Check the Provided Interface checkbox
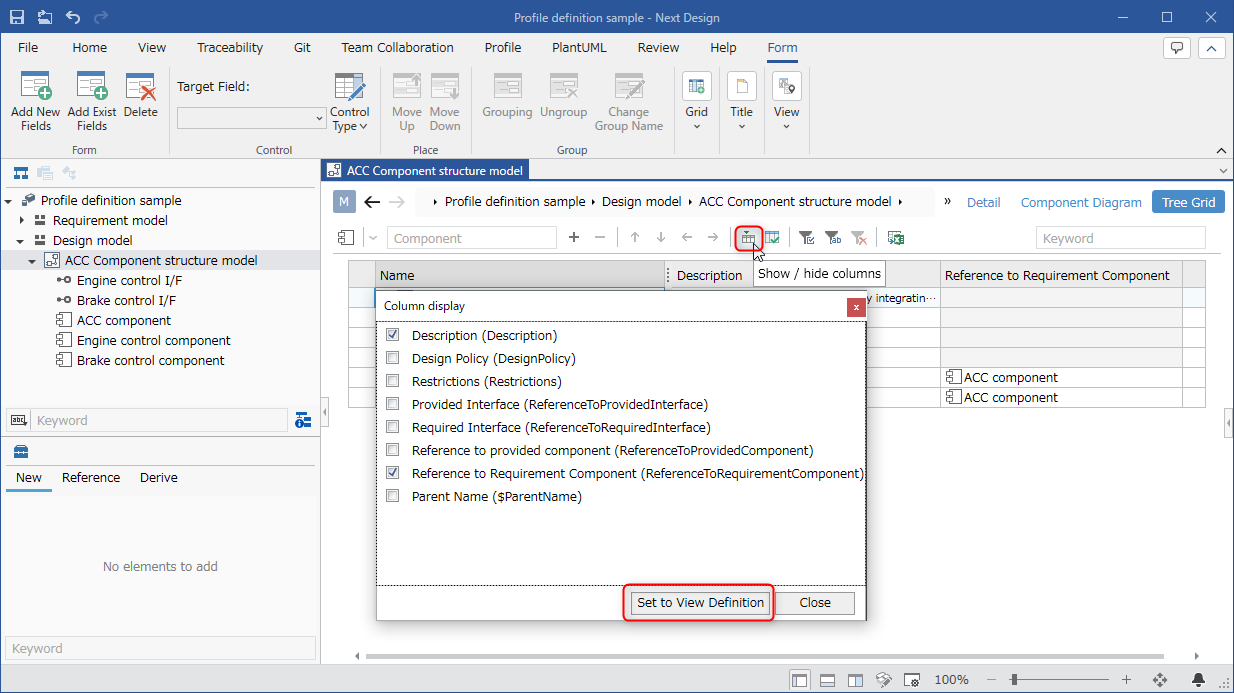Viewport: 1234px width, 693px height. pyautogui.click(x=393, y=404)
